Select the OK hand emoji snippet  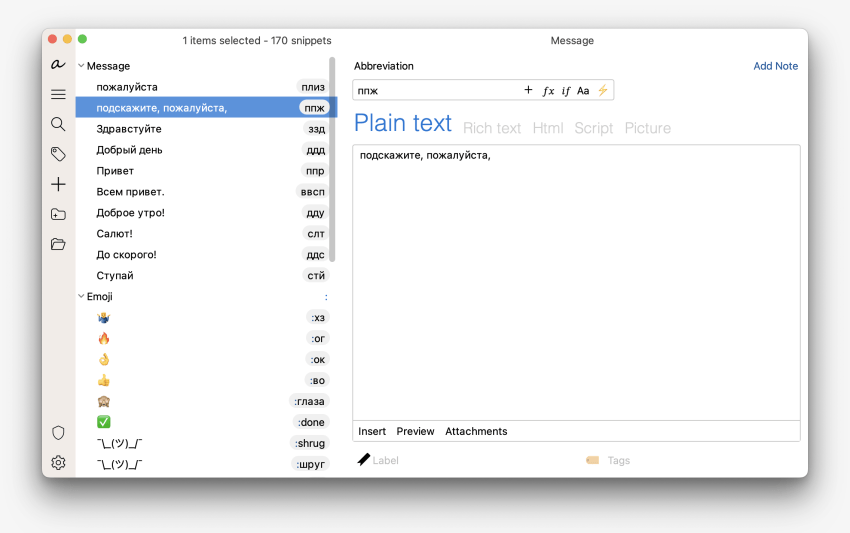pyautogui.click(x=104, y=359)
